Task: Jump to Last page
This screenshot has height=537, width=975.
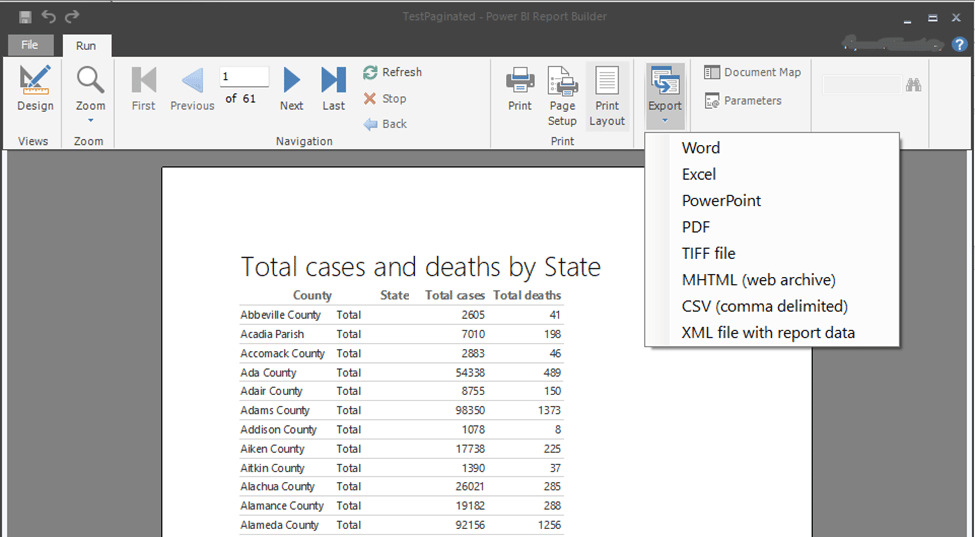Action: (x=333, y=88)
